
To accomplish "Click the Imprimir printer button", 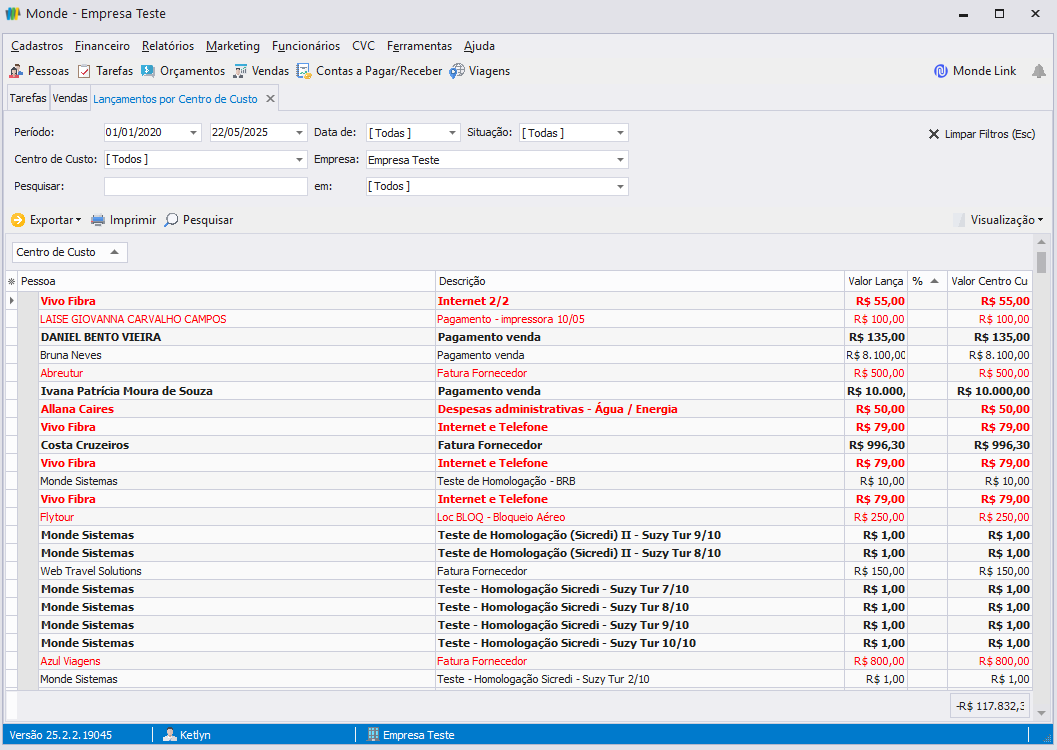I will tap(123, 220).
